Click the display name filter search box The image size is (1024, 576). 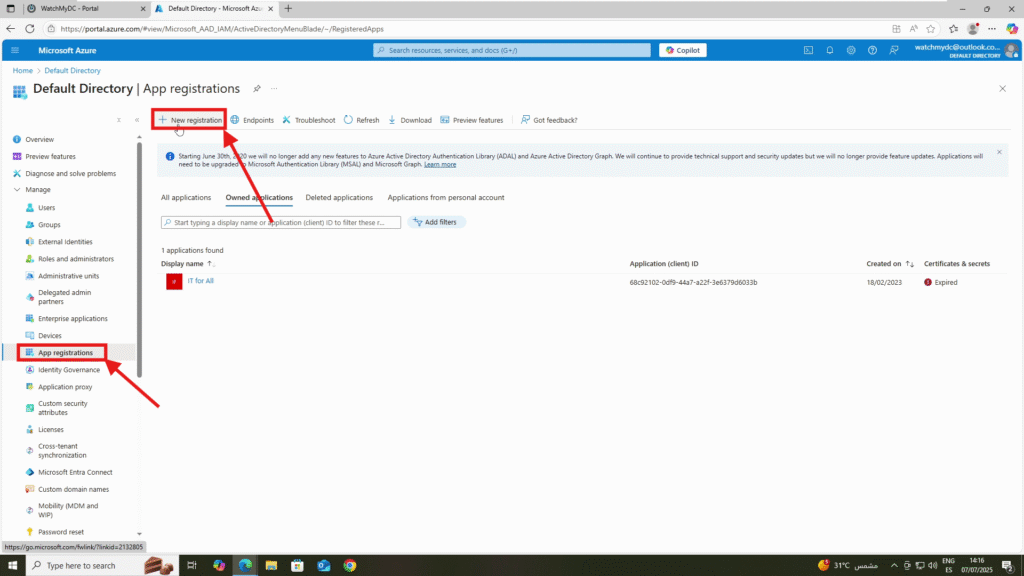point(281,223)
